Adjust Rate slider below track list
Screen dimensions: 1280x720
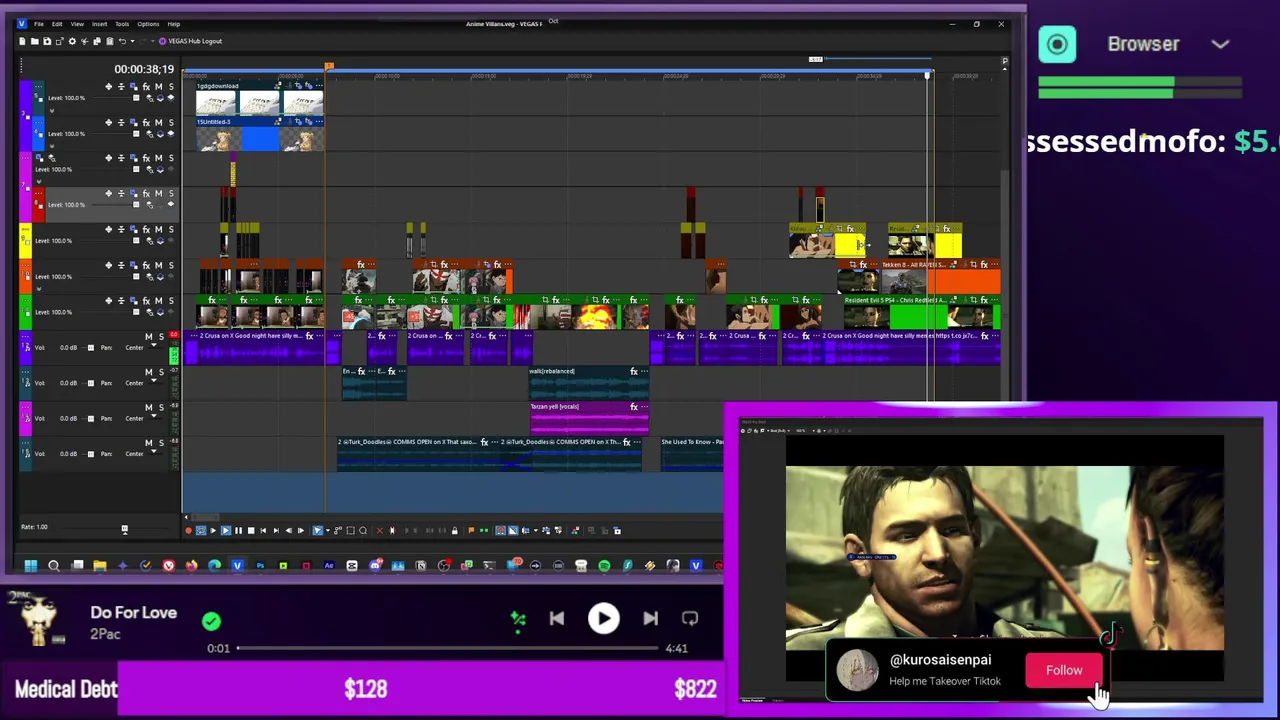[124, 528]
